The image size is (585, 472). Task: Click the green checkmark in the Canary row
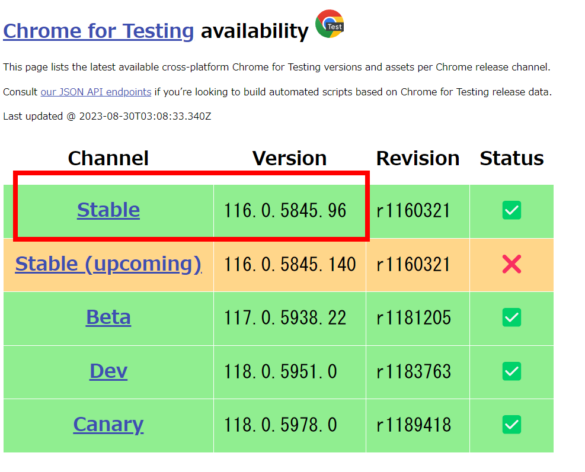512,425
